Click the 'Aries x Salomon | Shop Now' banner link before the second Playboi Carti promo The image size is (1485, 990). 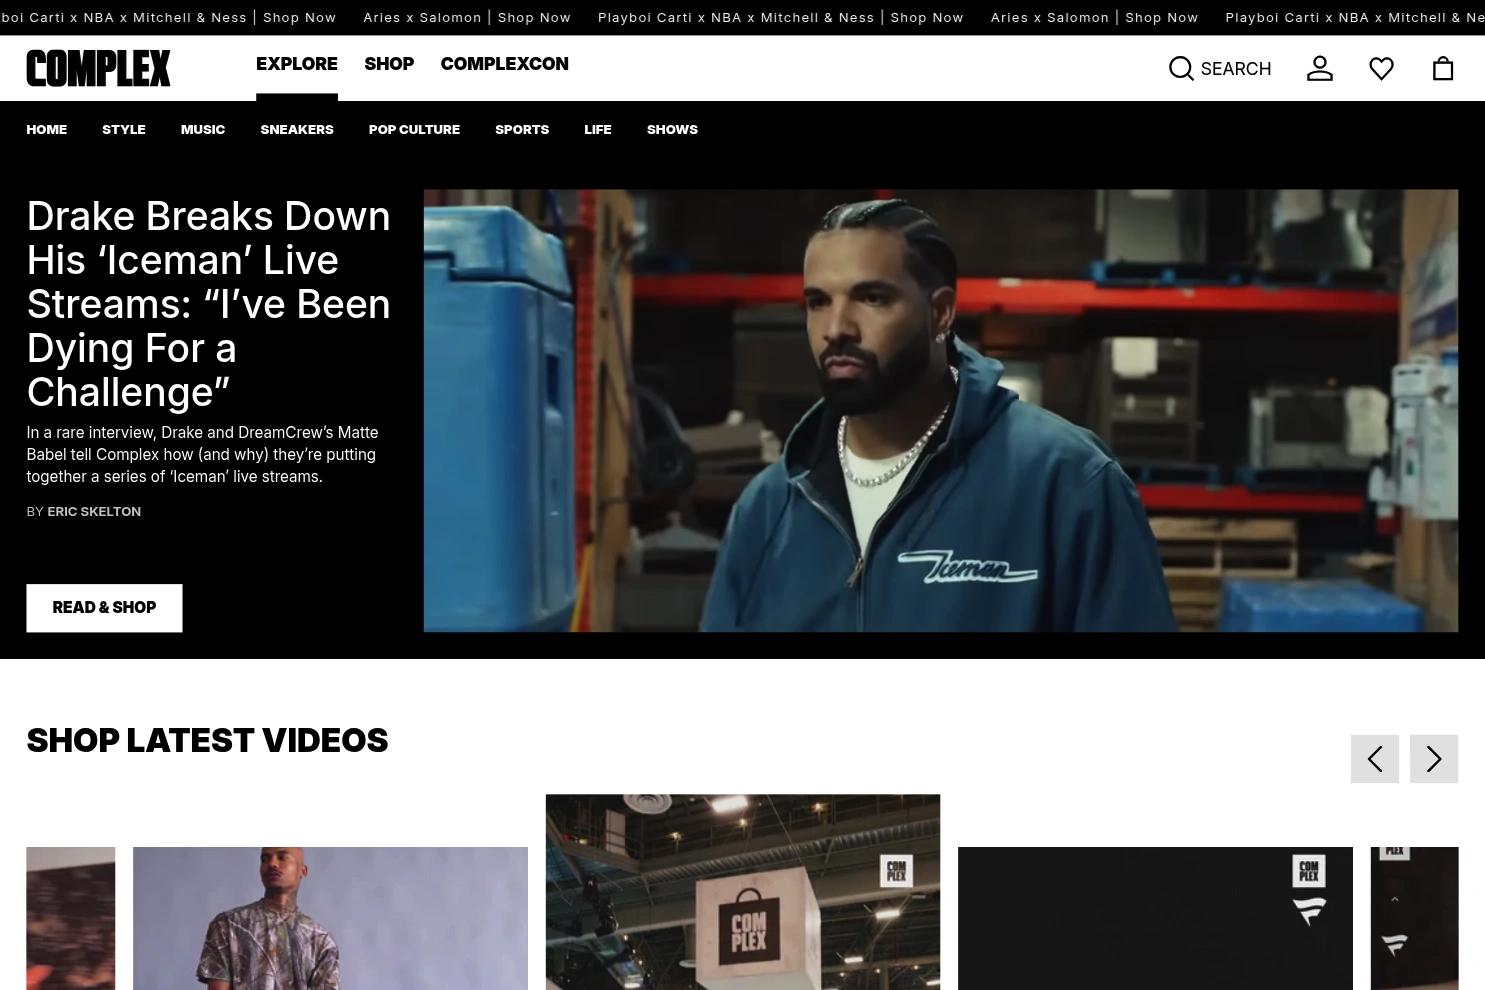pyautogui.click(x=467, y=17)
